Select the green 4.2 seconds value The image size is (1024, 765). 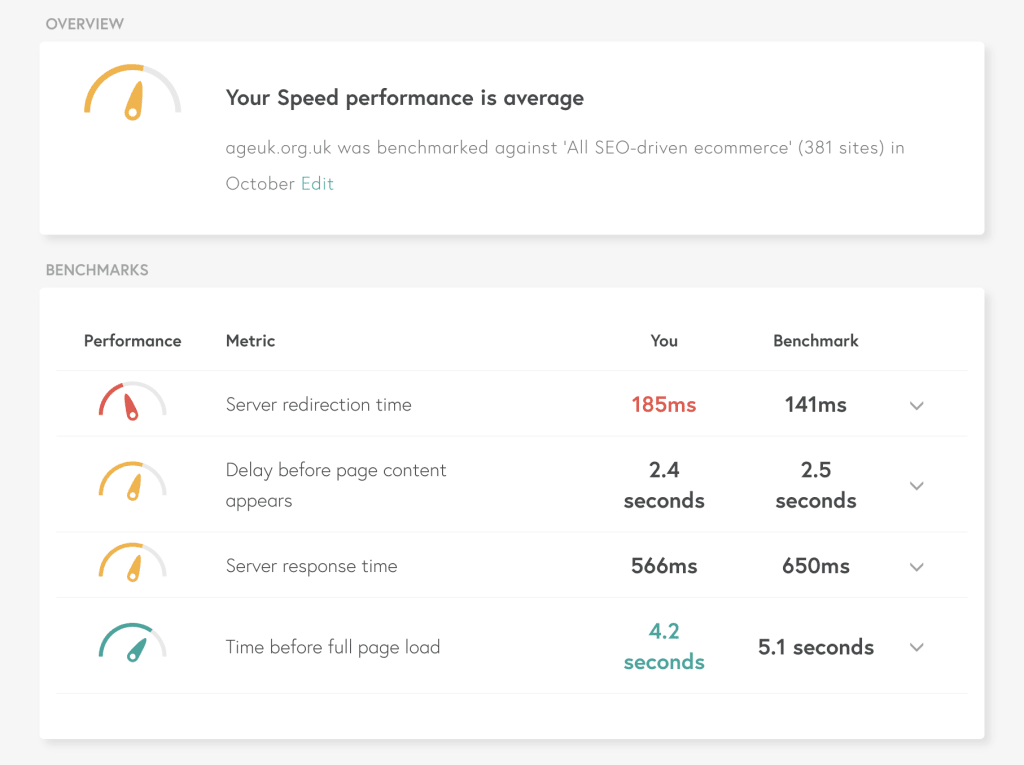click(x=664, y=646)
